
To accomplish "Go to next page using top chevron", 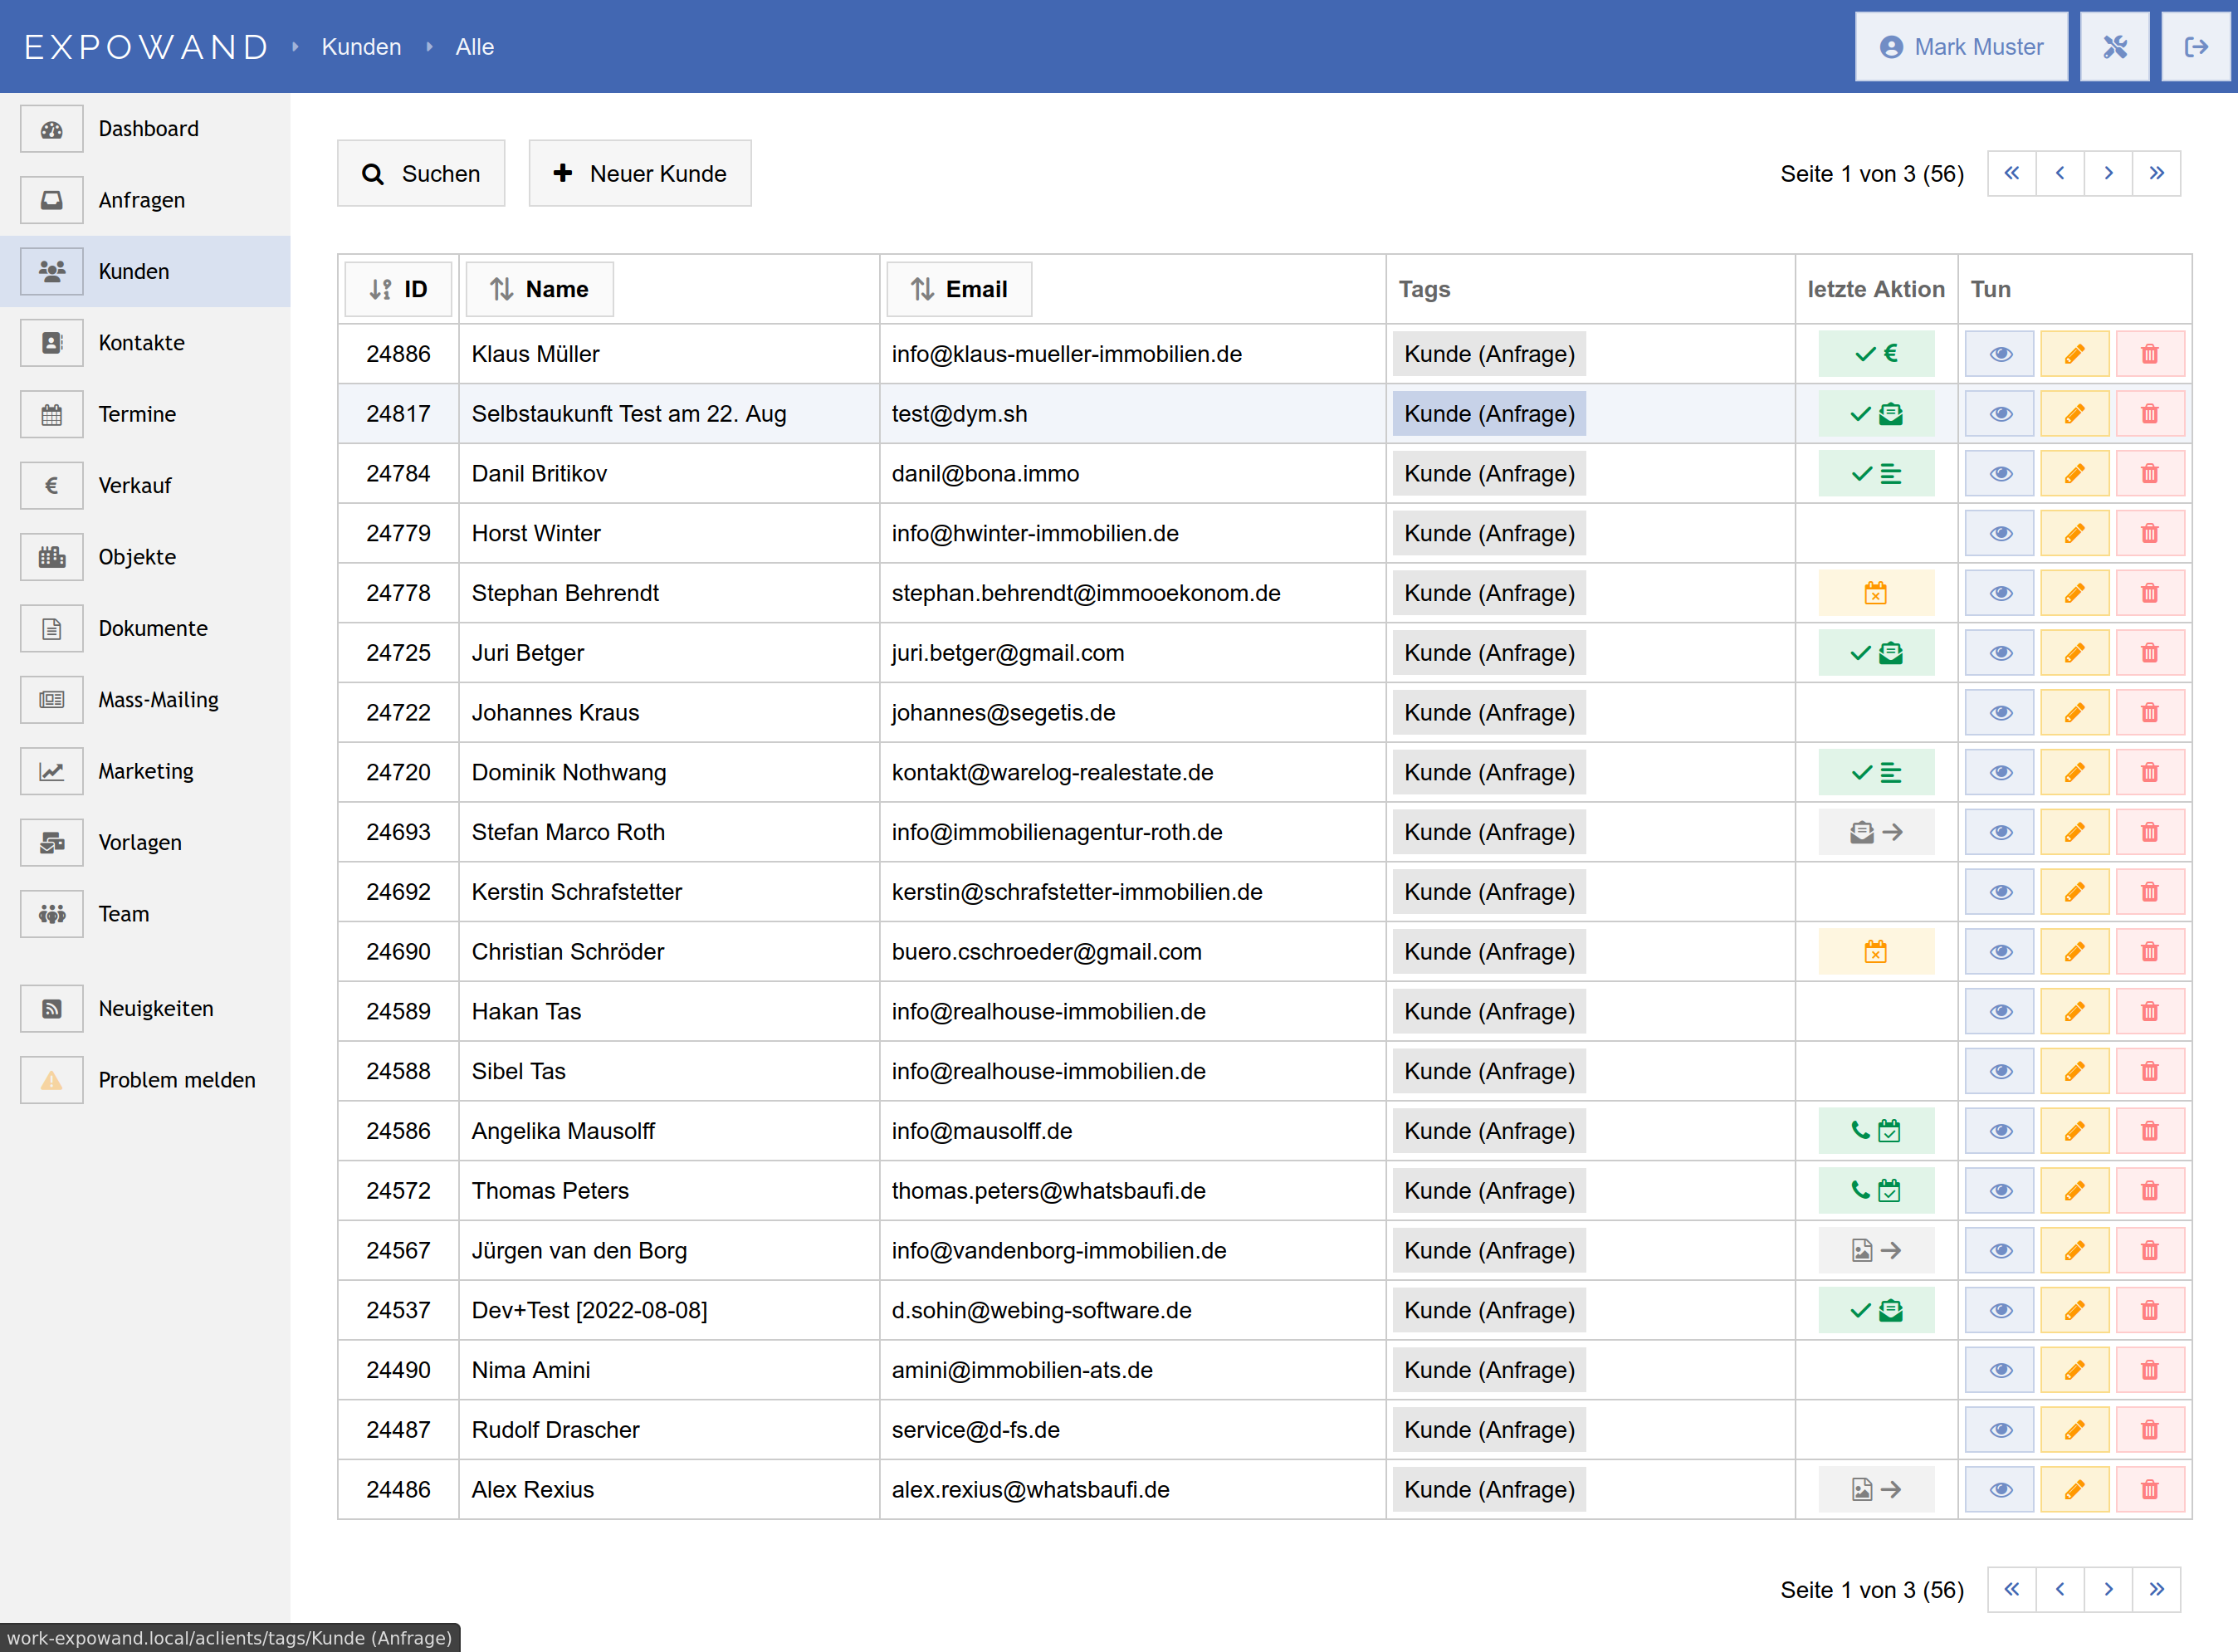I will click(2108, 173).
